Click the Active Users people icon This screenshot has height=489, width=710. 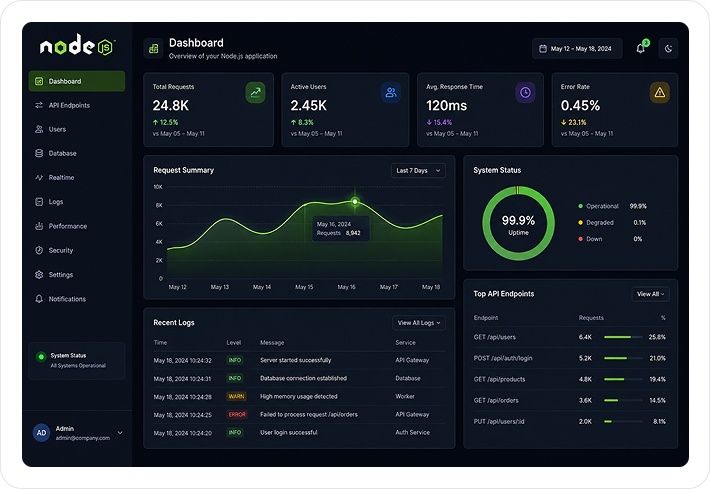pyautogui.click(x=391, y=92)
